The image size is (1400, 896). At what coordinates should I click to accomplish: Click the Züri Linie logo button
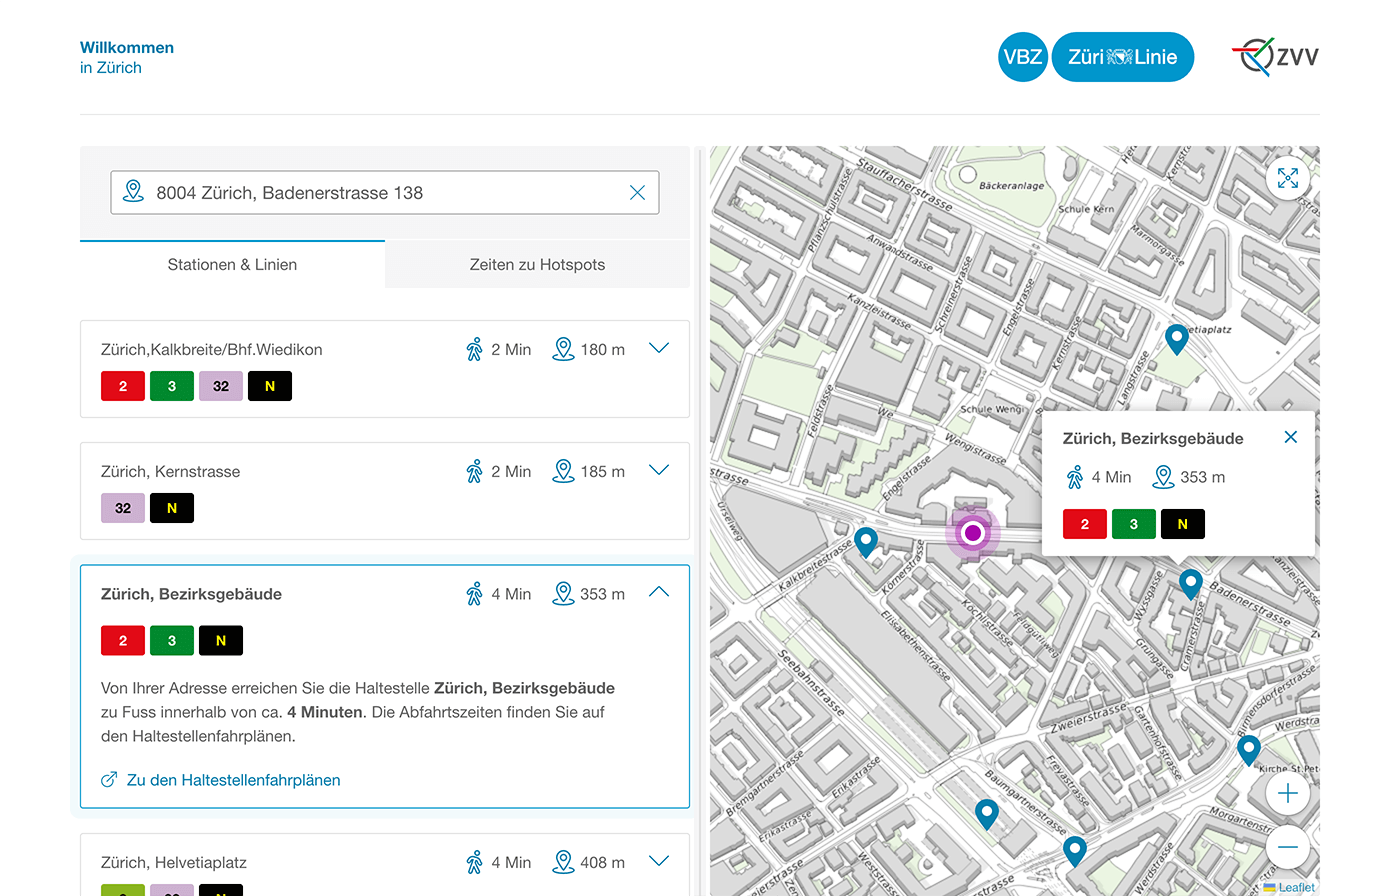[x=1122, y=57]
